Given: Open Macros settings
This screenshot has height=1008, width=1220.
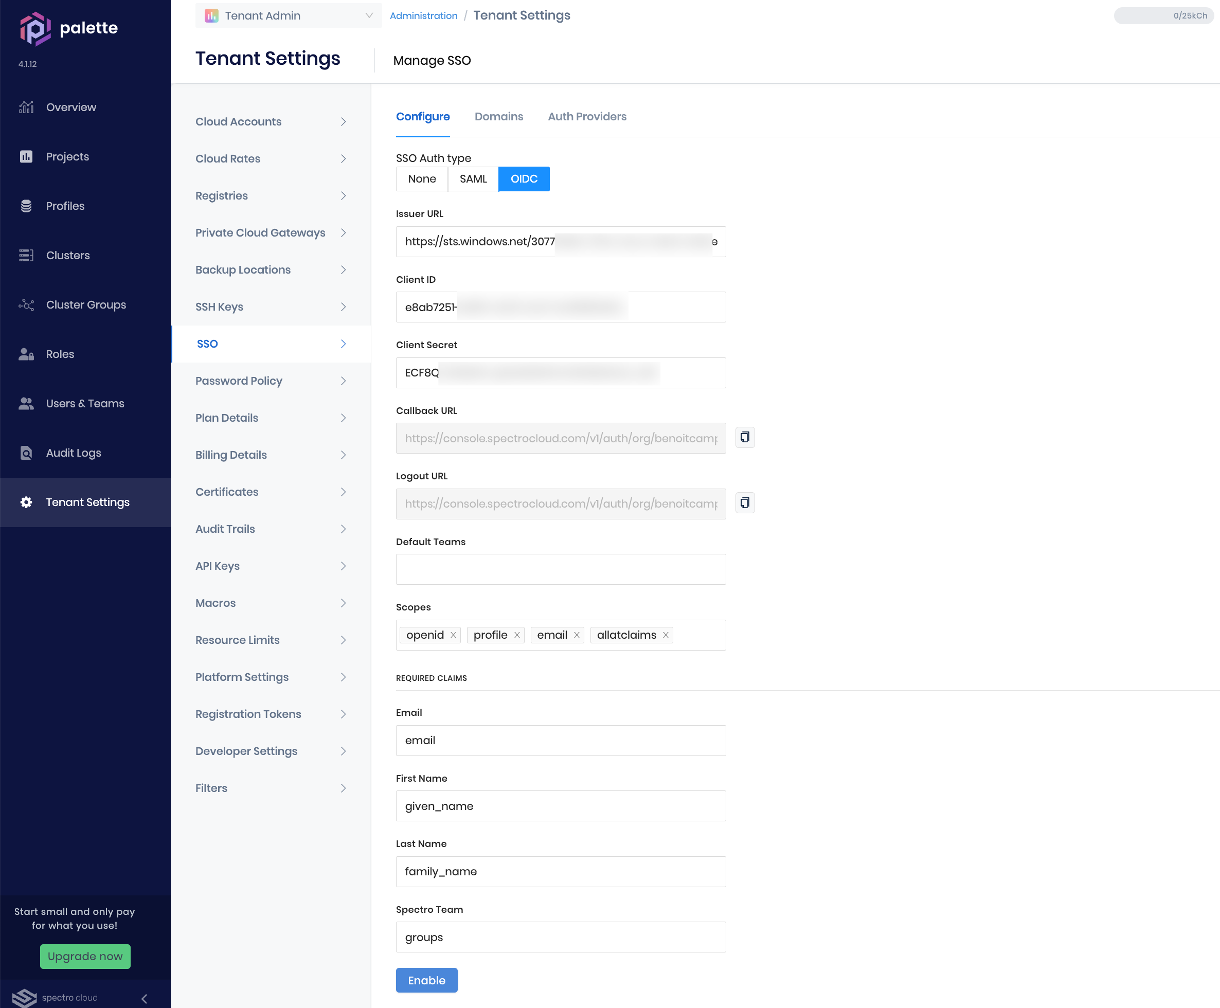Looking at the screenshot, I should pos(271,603).
